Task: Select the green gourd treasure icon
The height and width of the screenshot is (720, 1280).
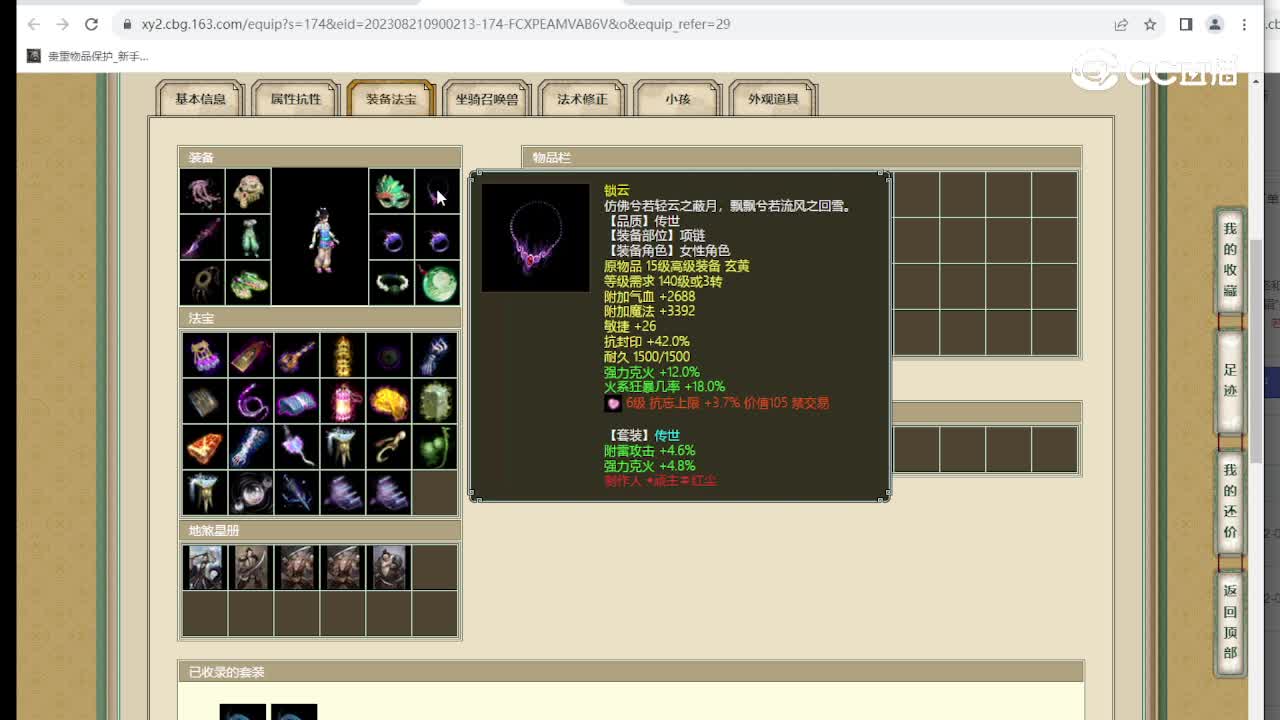Action: [x=435, y=447]
